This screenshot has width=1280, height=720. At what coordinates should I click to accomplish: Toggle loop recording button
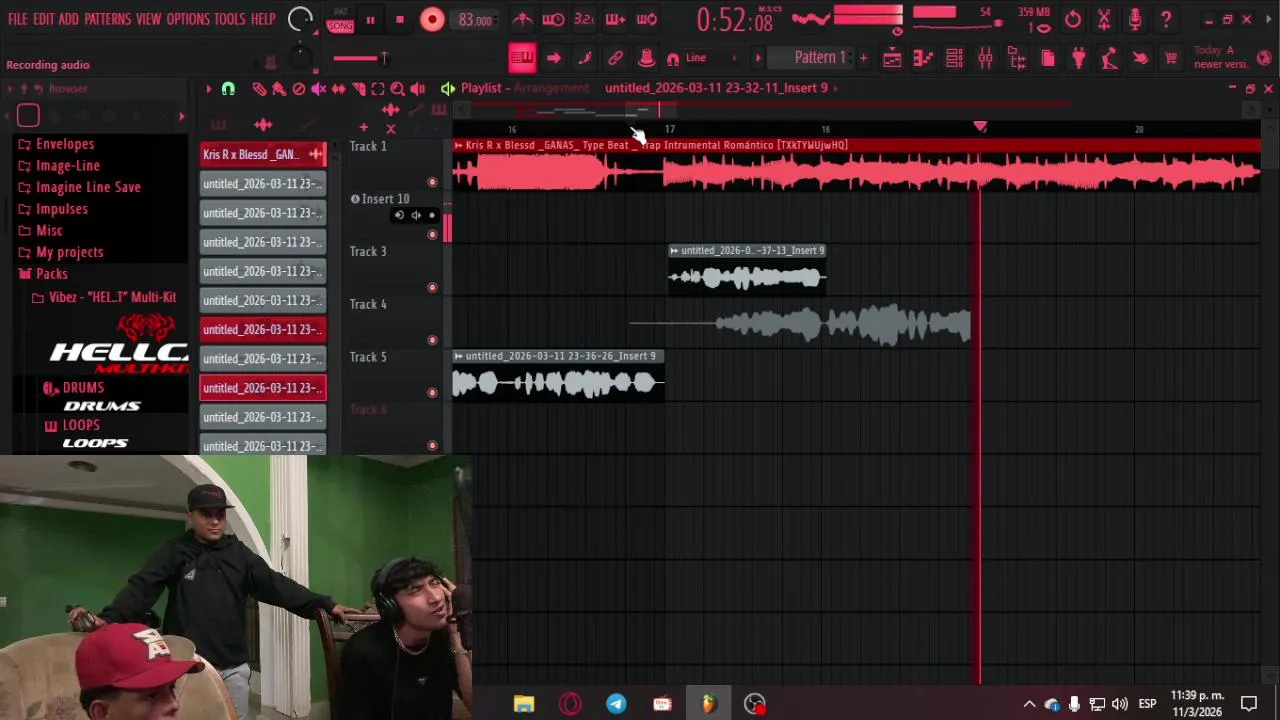pyautogui.click(x=647, y=19)
